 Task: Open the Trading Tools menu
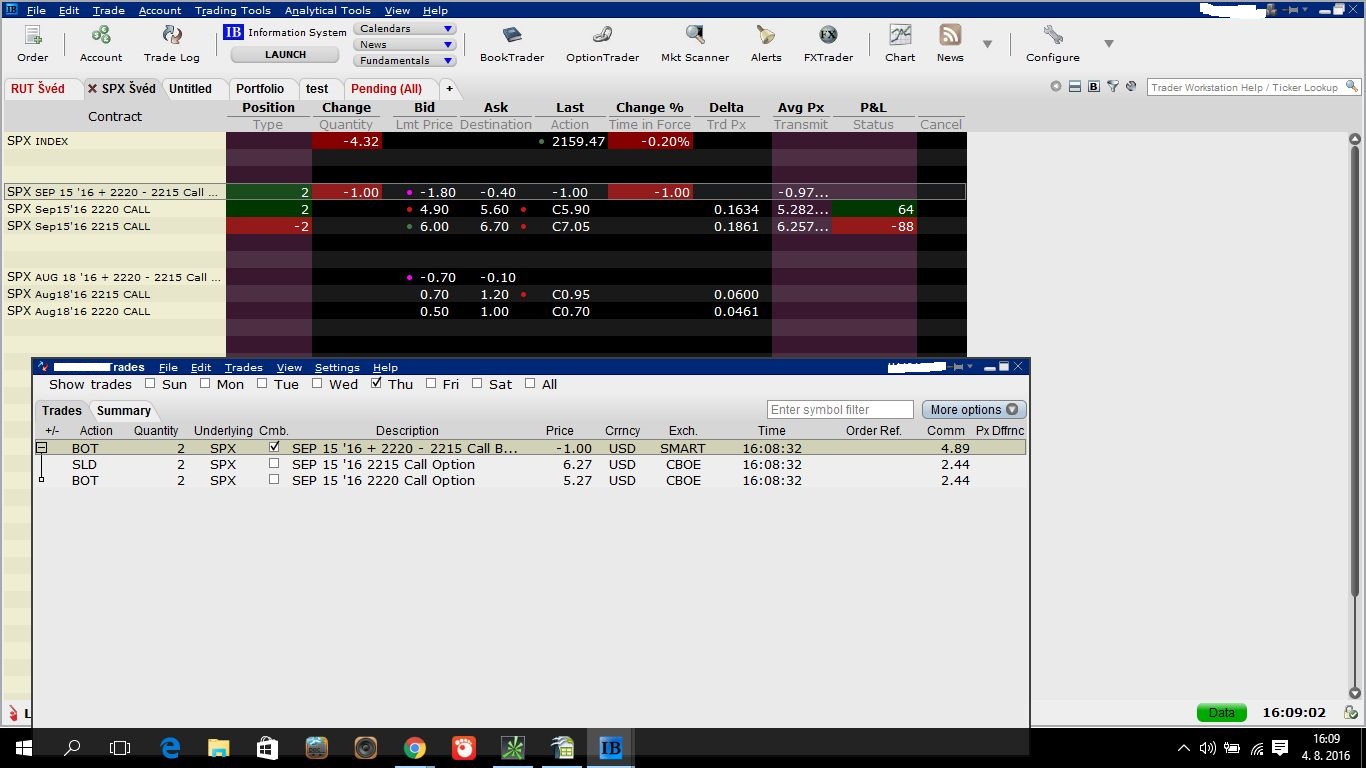click(232, 10)
